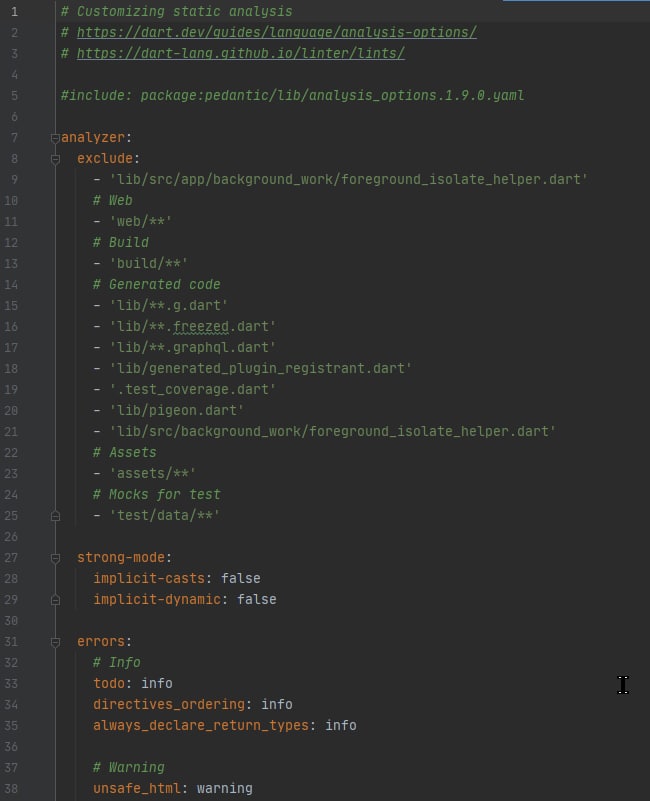The image size is (650, 801).
Task: Click the info value of always_declare_return_types
Action: [x=341, y=725]
